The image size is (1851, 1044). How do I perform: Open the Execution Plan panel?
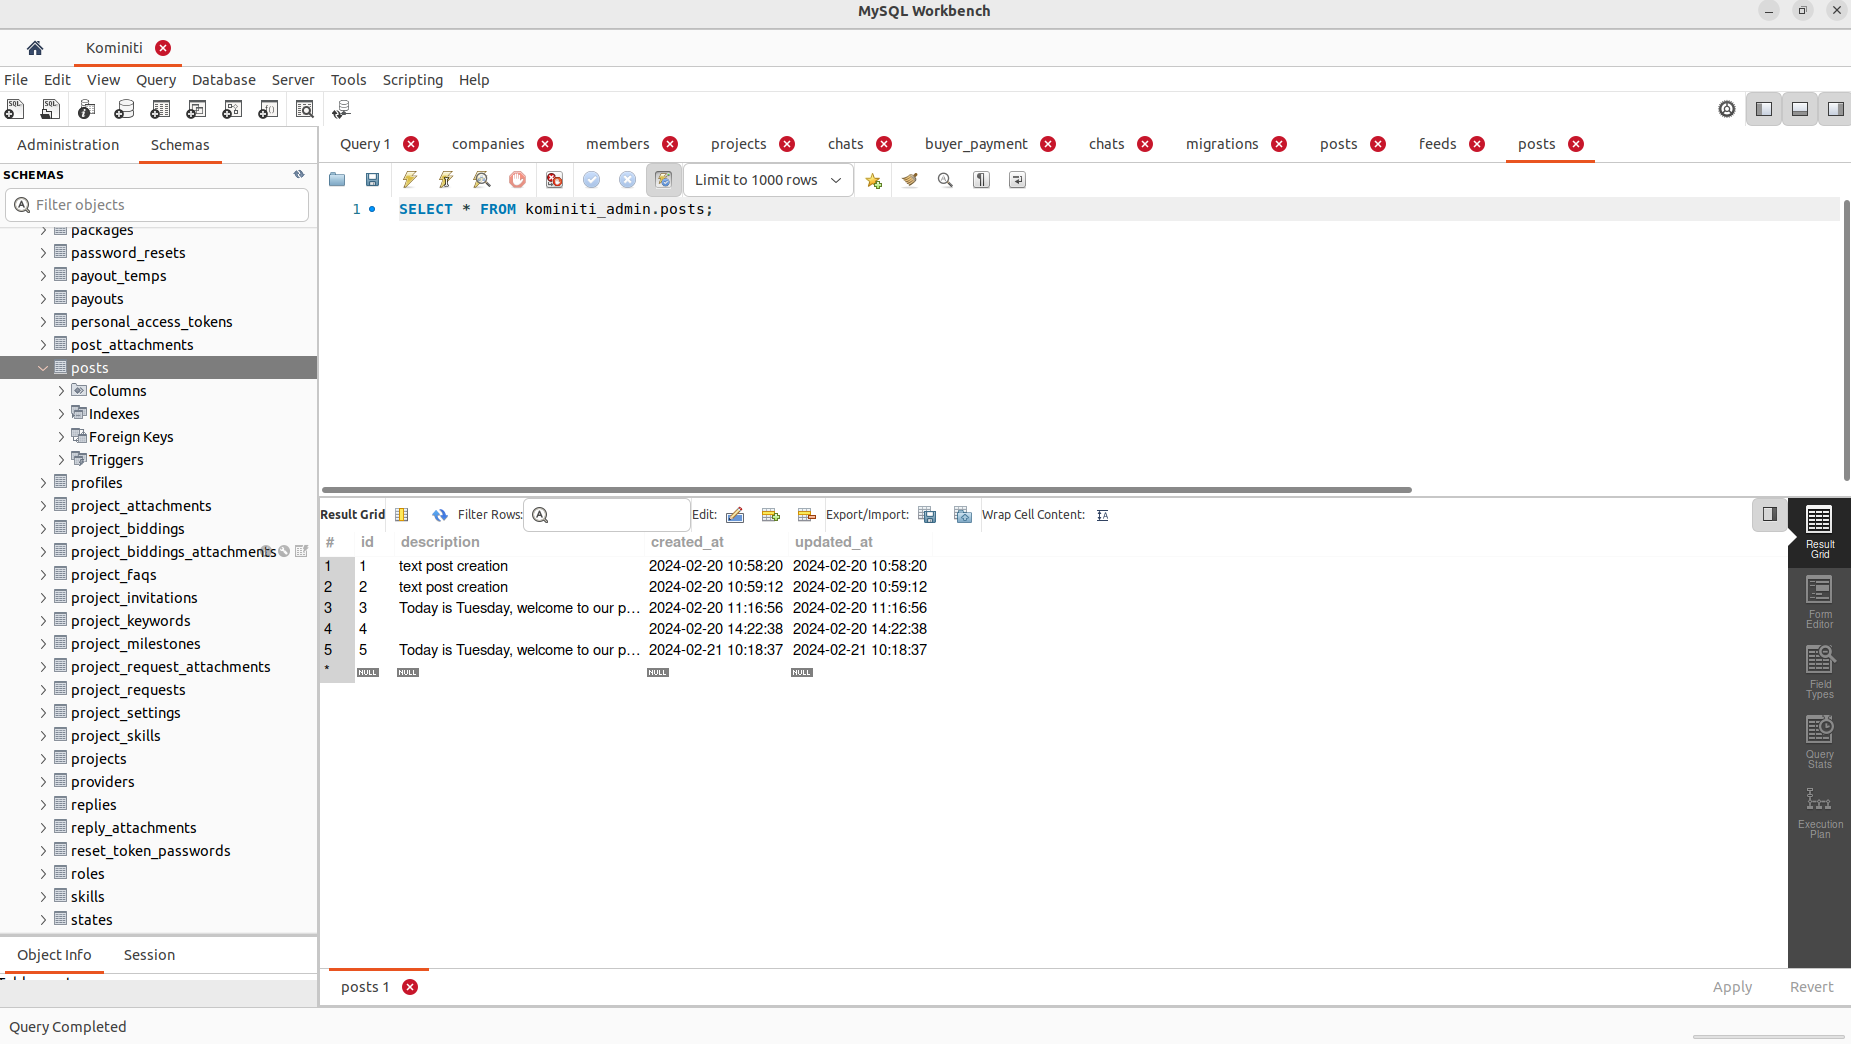coord(1819,812)
